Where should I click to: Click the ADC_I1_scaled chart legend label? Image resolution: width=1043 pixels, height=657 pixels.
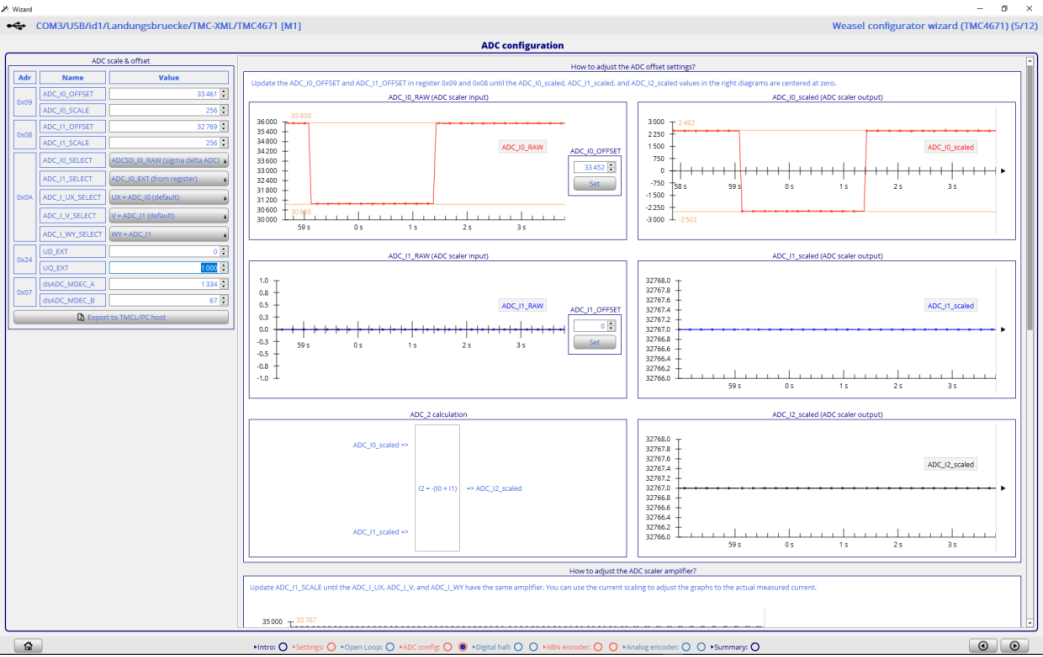pyautogui.click(x=950, y=306)
